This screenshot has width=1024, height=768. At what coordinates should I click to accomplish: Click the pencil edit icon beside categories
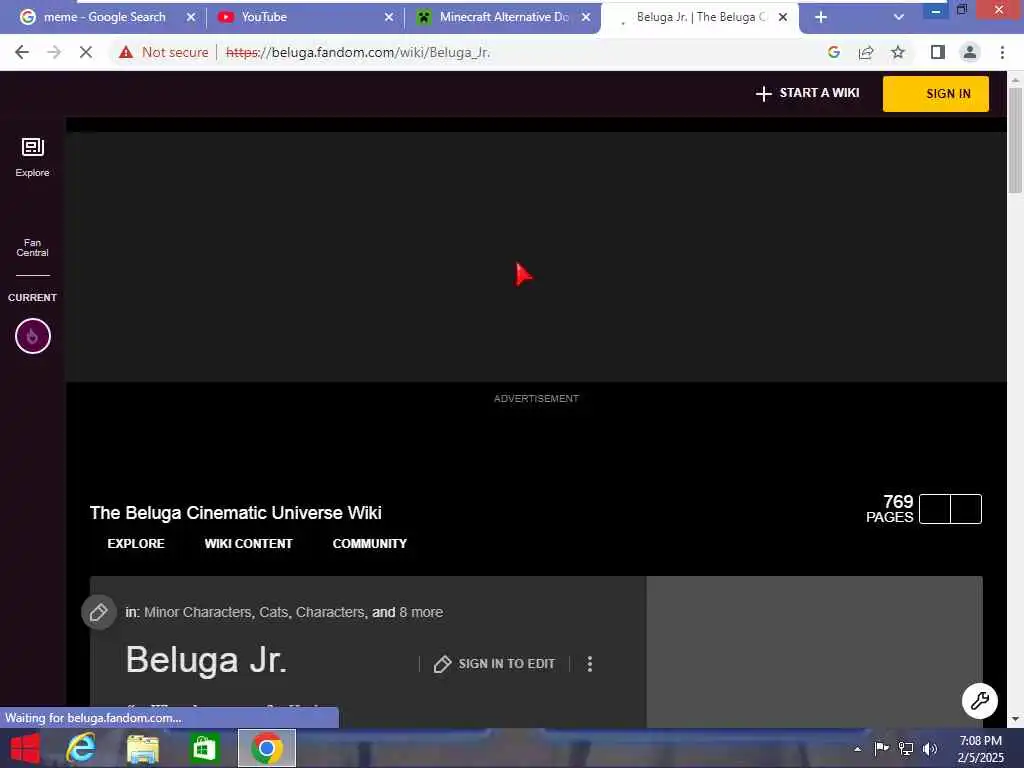[99, 612]
